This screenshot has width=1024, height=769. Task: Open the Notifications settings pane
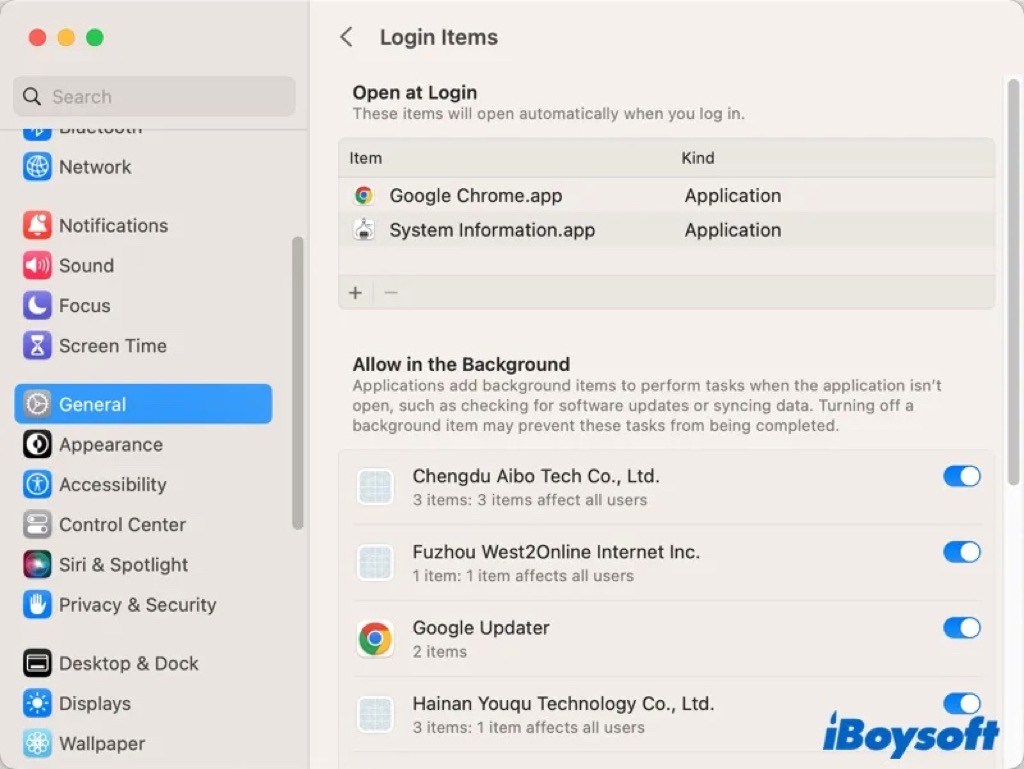[x=114, y=225]
